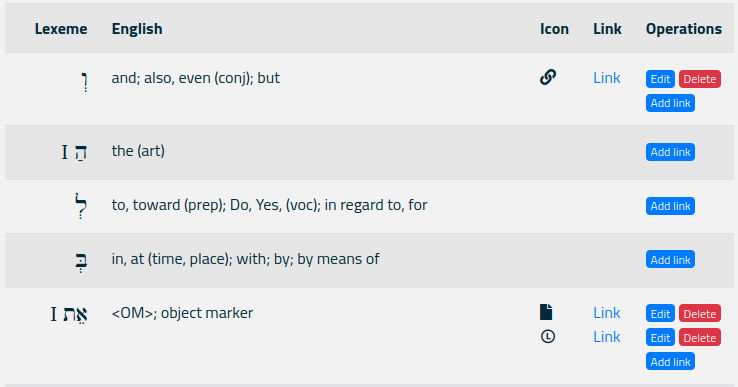Screen dimensions: 738x387
Task: Click the clock icon for object marker
Action: coord(548,337)
